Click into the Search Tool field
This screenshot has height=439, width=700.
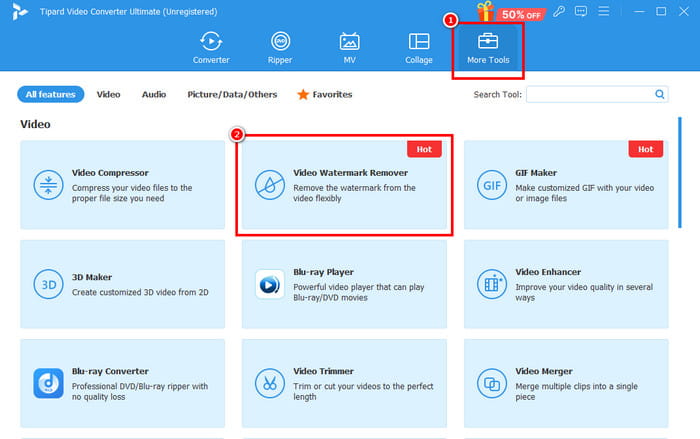[589, 94]
